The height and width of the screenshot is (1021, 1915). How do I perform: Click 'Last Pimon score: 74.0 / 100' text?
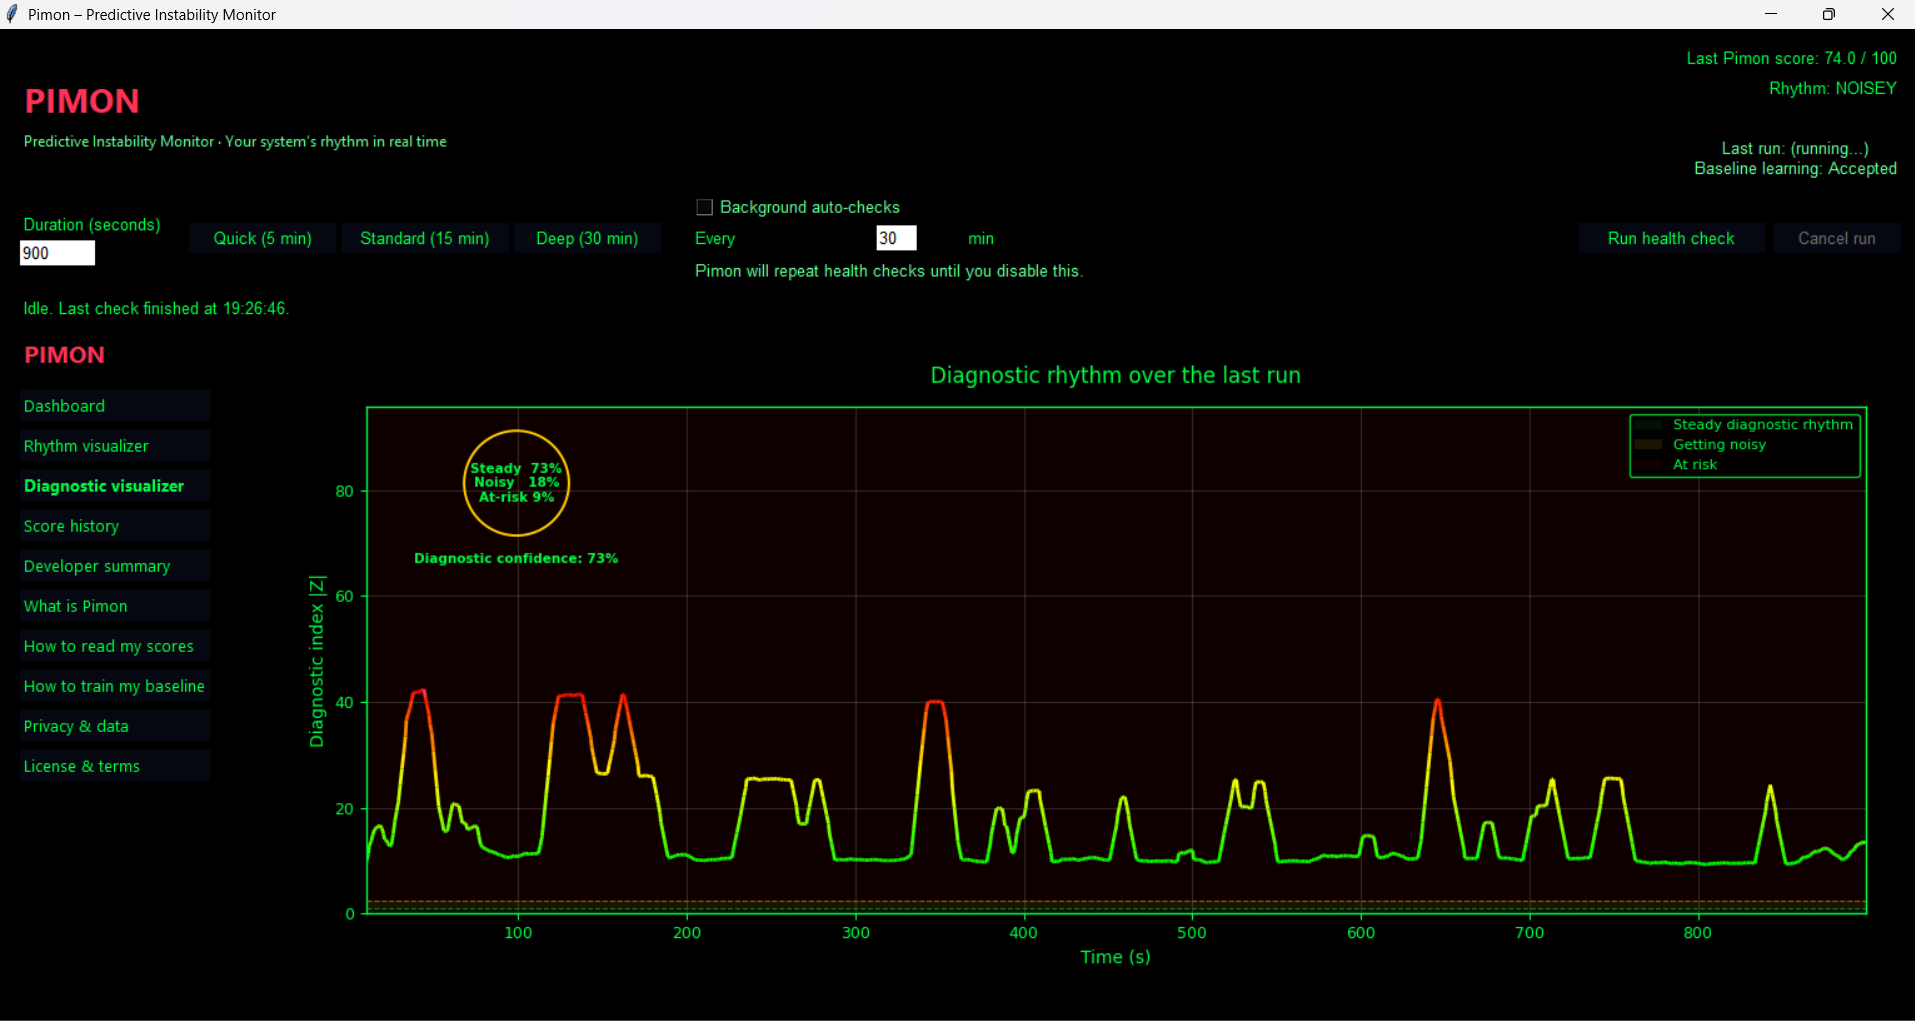1791,58
